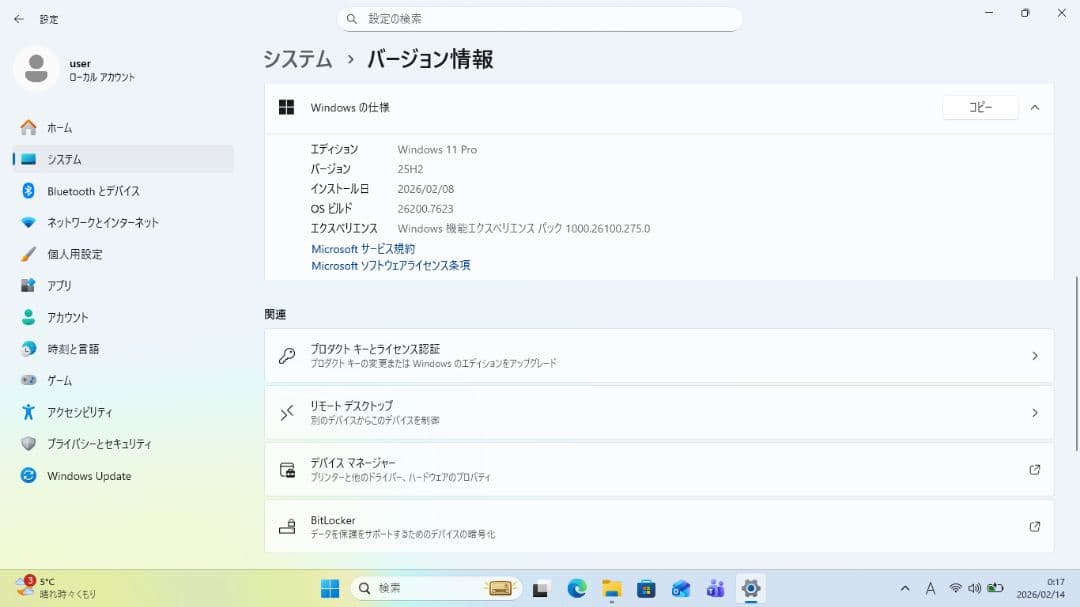Open the Microsoft Store taskbar icon

(x=646, y=588)
